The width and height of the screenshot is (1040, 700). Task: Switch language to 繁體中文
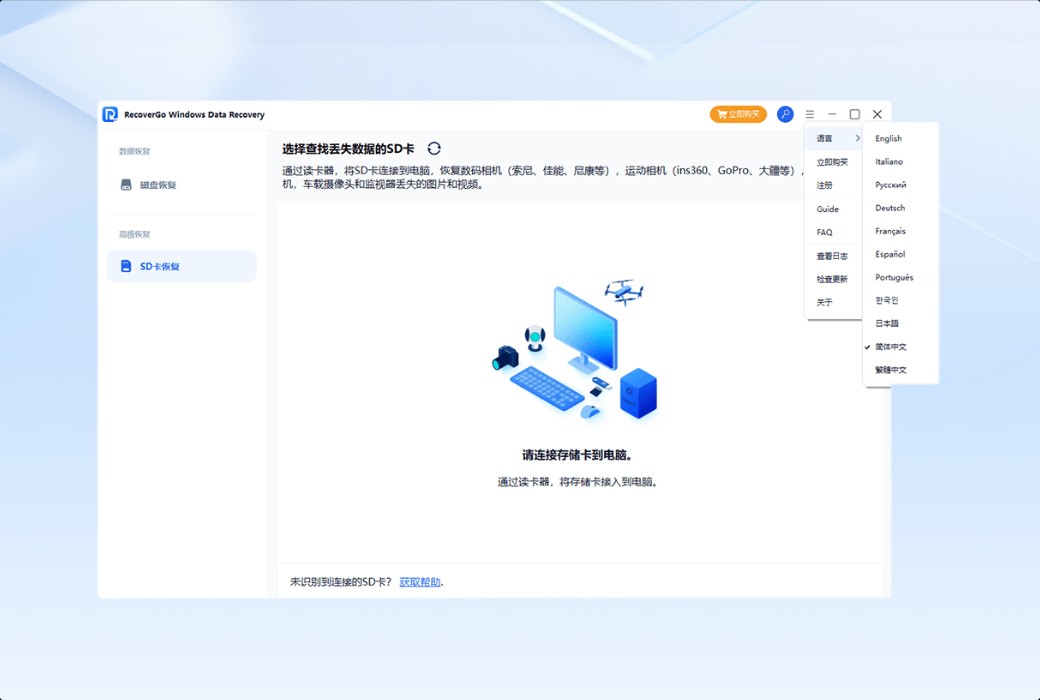(890, 370)
